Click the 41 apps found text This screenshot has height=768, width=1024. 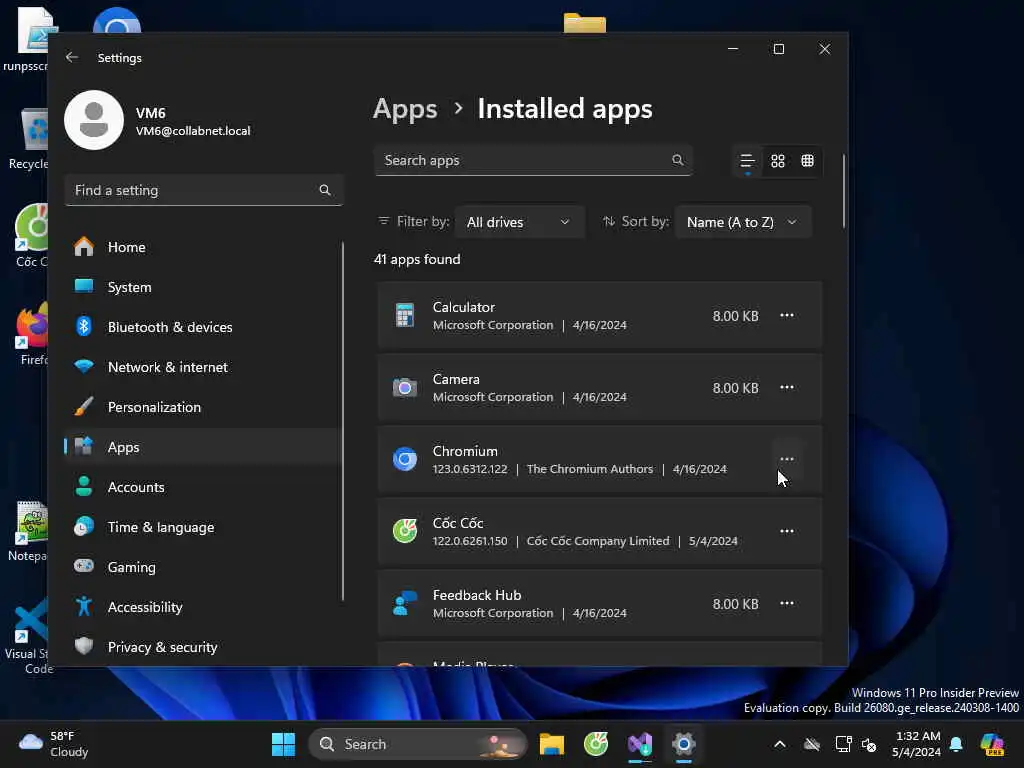pos(417,259)
